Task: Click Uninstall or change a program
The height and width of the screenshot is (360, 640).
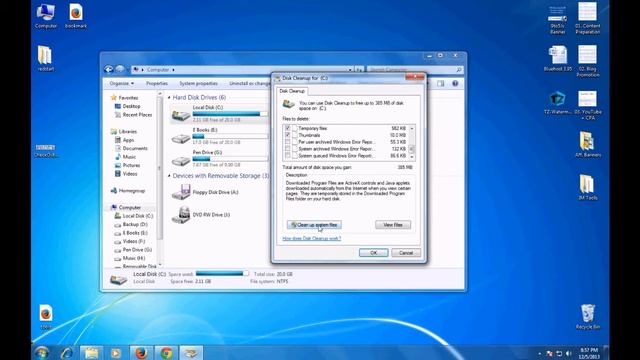Action: pyautogui.click(x=249, y=83)
